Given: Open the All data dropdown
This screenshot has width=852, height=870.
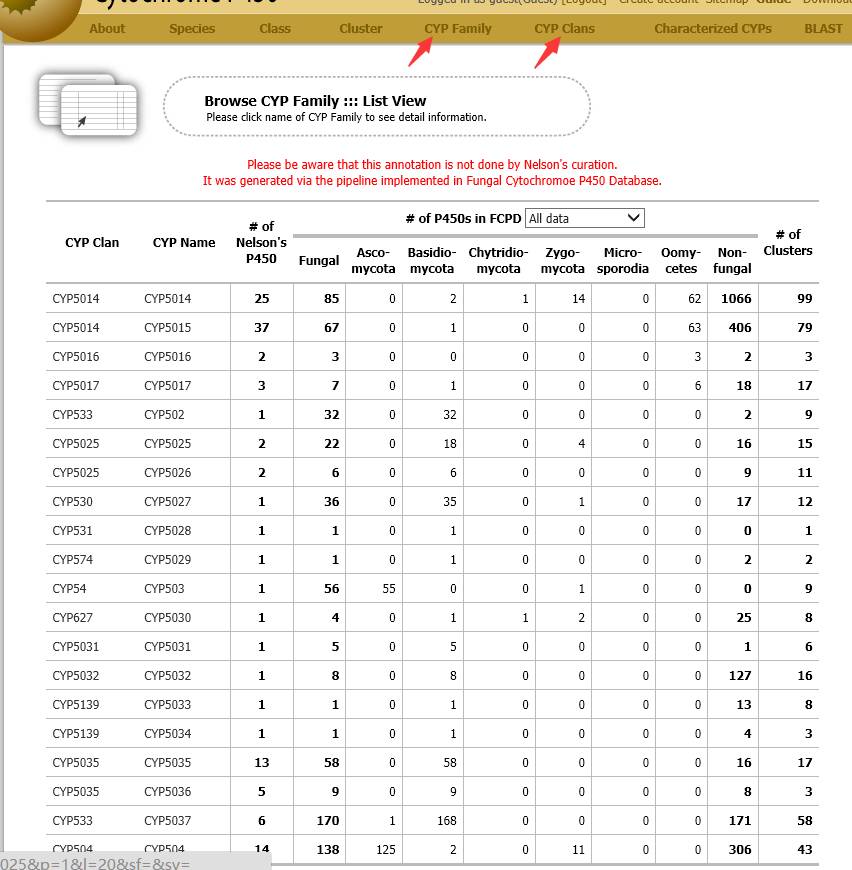Looking at the screenshot, I should [x=585, y=218].
